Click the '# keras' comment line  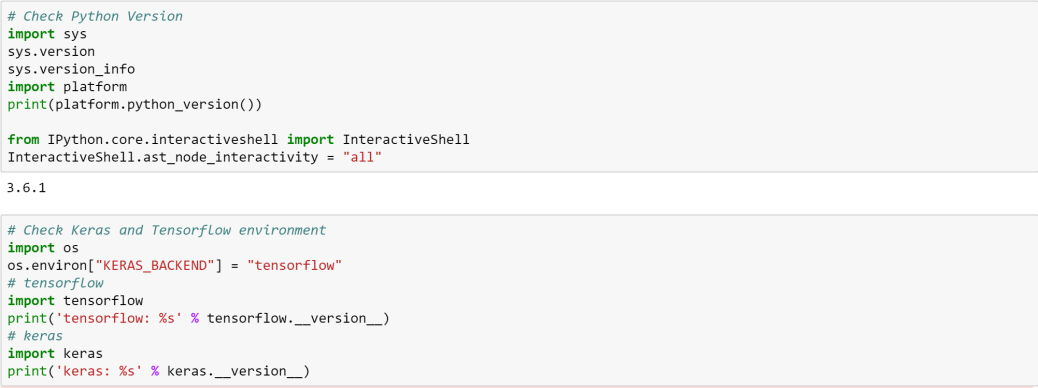[x=35, y=336]
